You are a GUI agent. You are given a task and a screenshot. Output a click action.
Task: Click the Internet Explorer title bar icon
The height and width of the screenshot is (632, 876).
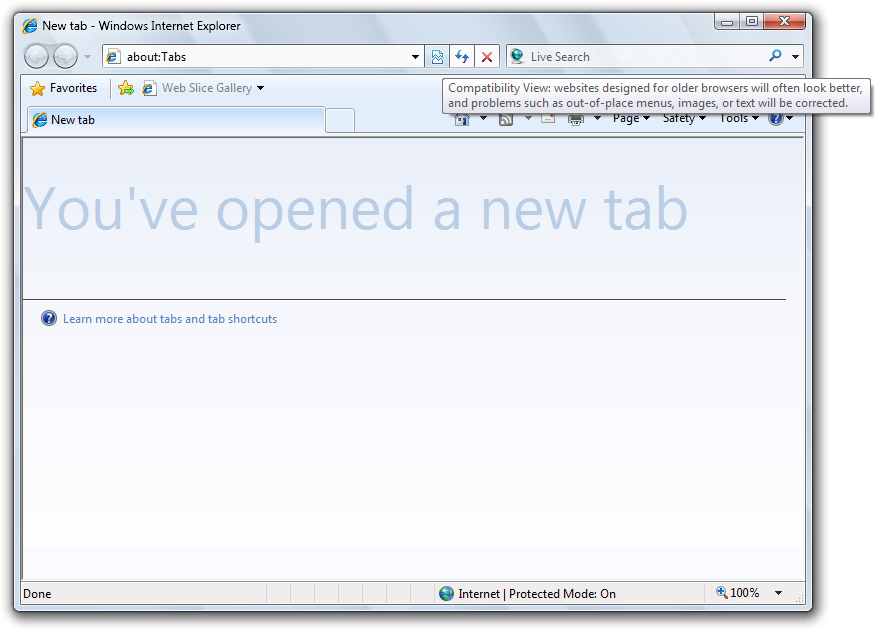(x=30, y=26)
